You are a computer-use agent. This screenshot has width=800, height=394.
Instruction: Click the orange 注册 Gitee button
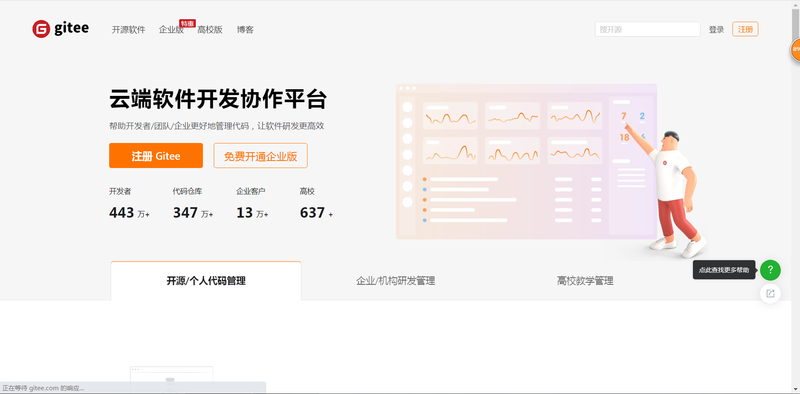pos(156,156)
